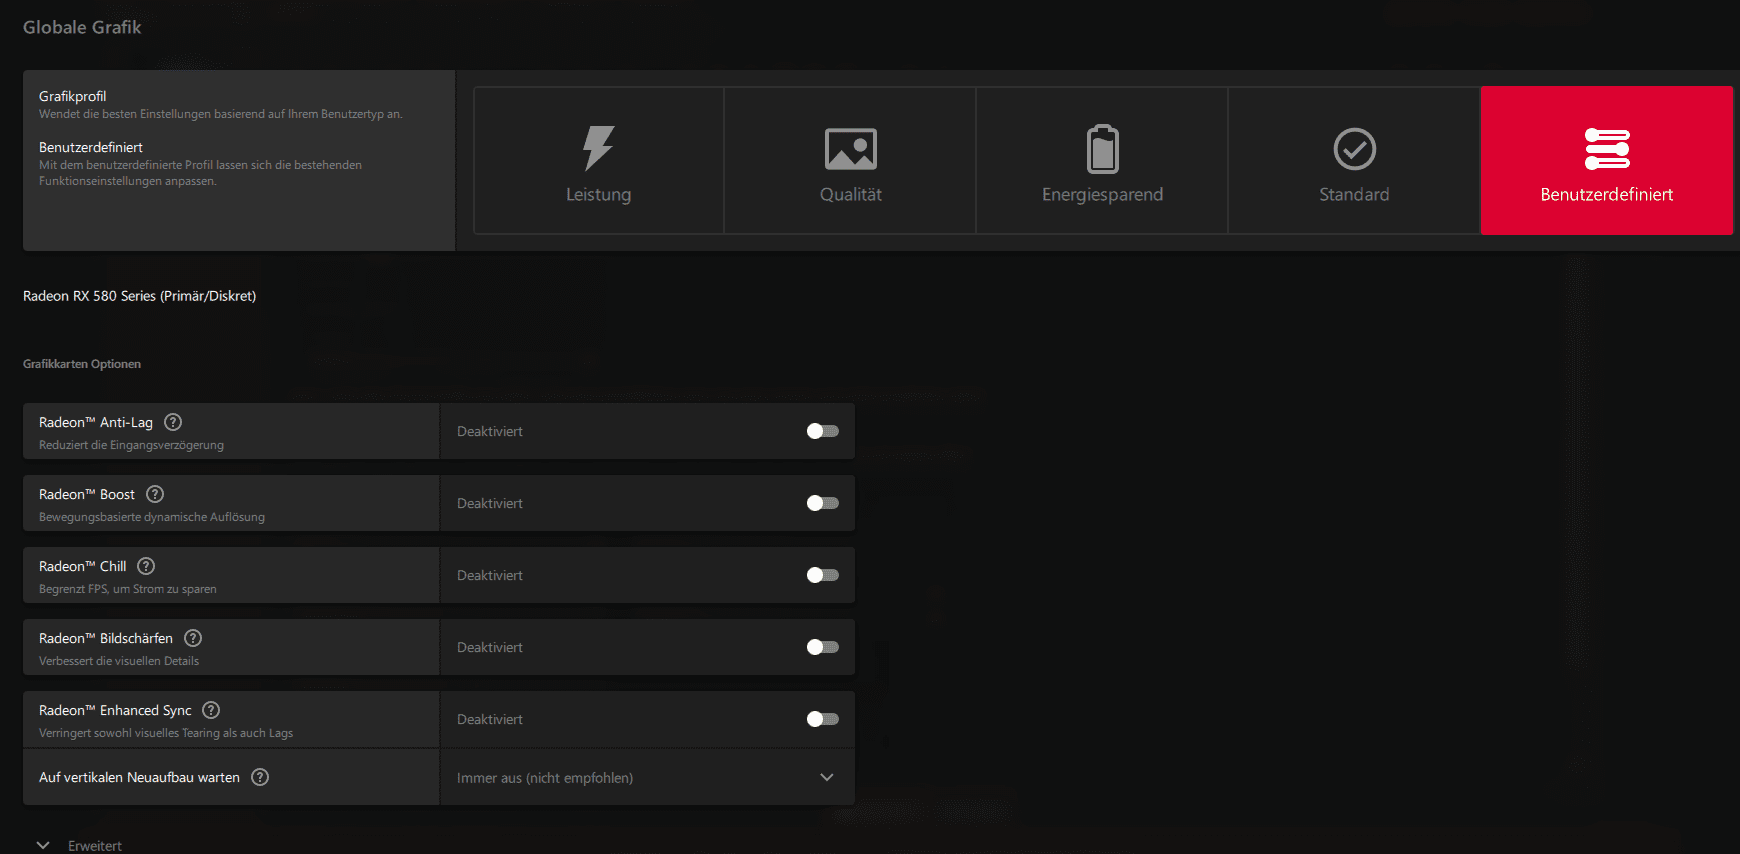Click the Qualität profile label
Image resolution: width=1740 pixels, height=854 pixels.
point(851,195)
